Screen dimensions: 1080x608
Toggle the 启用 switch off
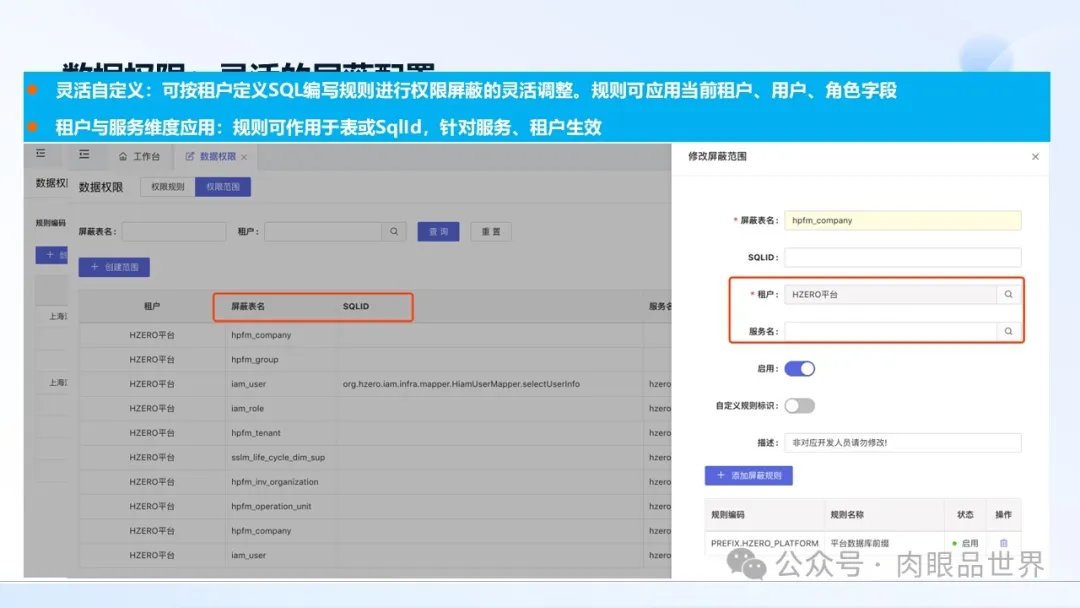click(799, 368)
